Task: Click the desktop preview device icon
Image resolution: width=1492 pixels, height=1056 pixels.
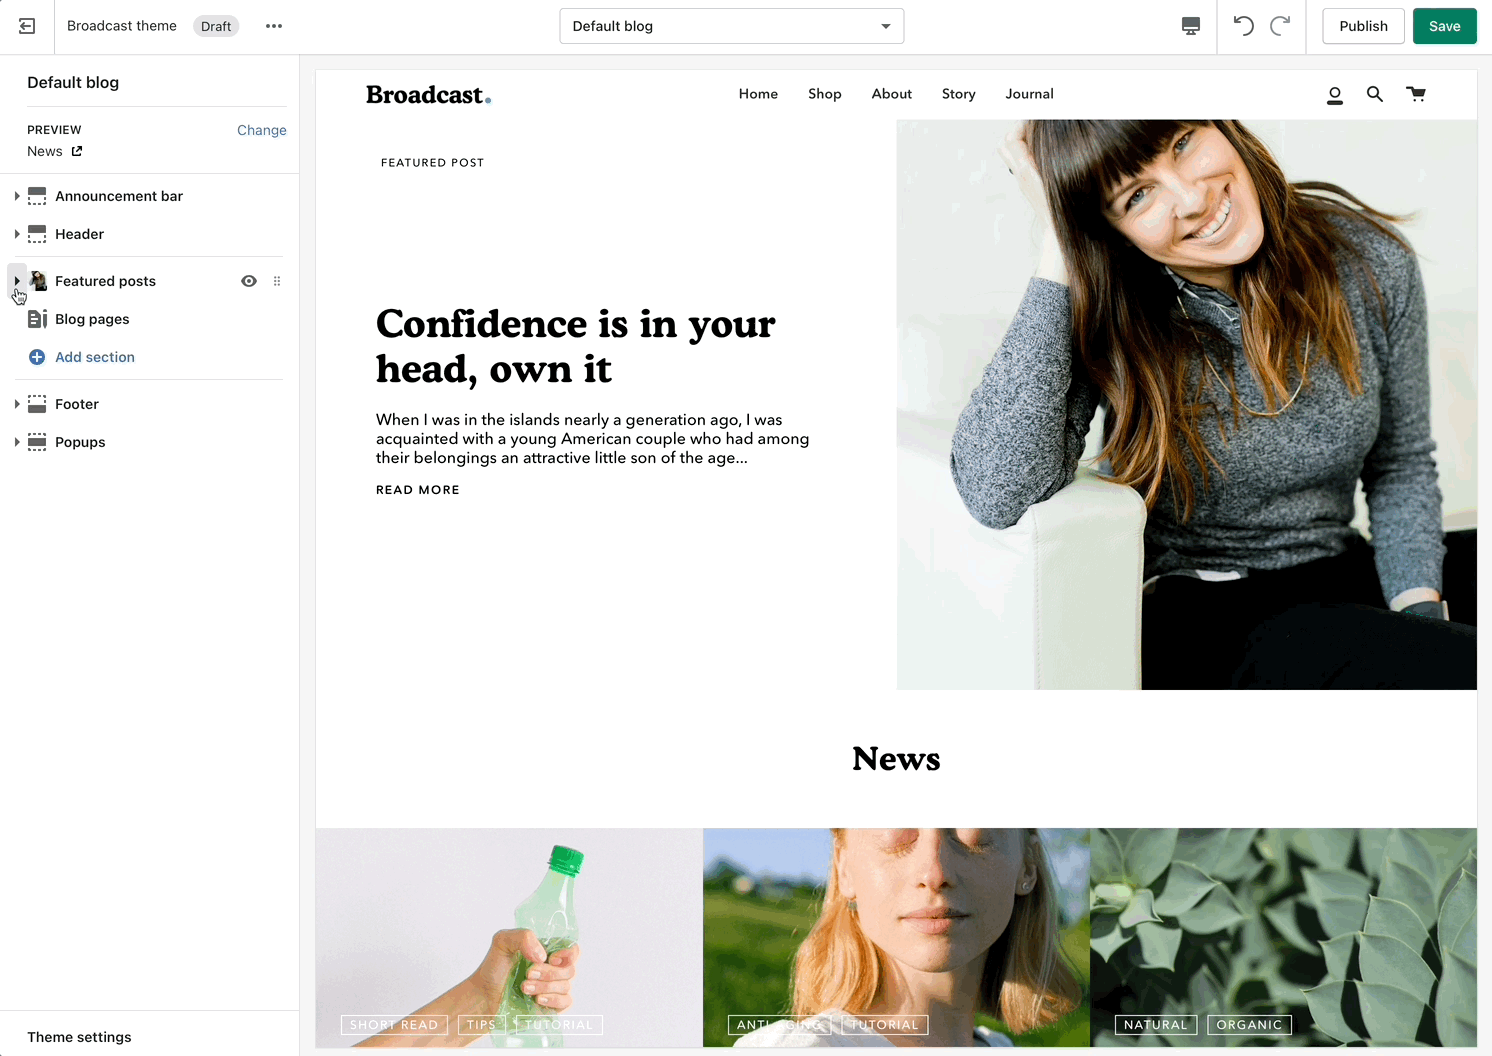Action: [x=1190, y=26]
